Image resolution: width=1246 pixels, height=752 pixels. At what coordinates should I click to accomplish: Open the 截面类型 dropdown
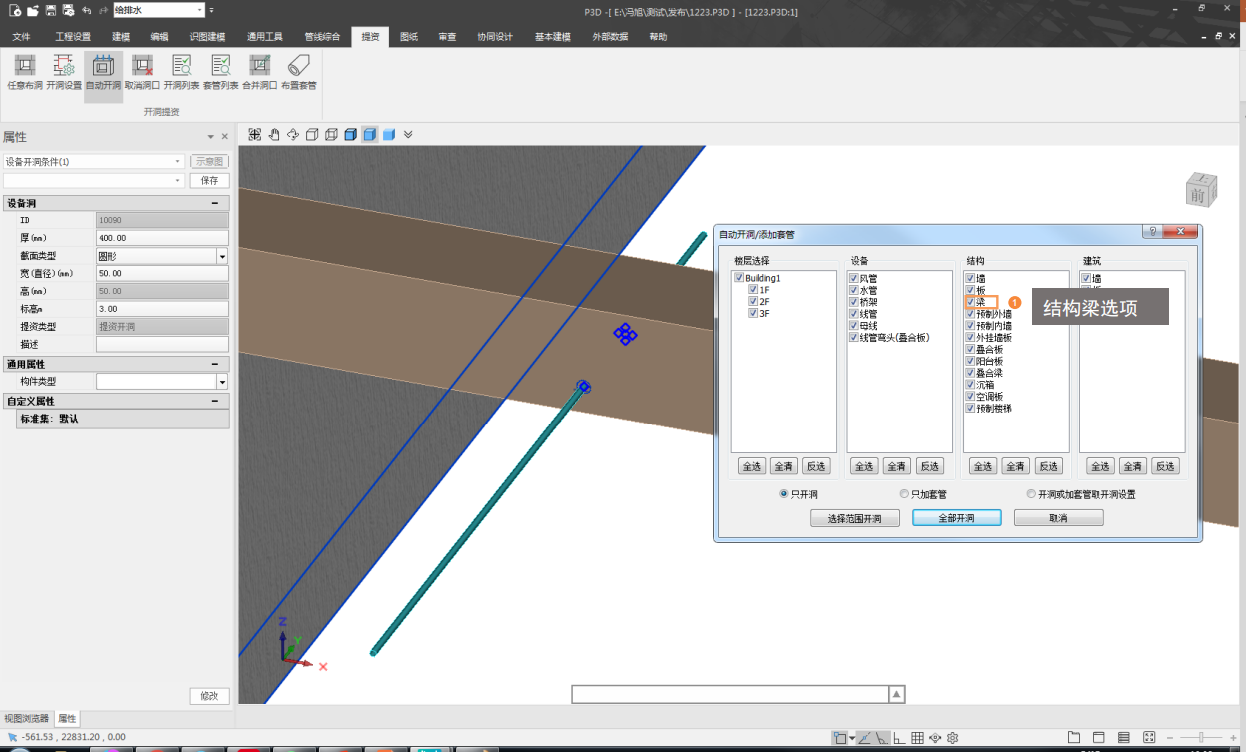222,256
